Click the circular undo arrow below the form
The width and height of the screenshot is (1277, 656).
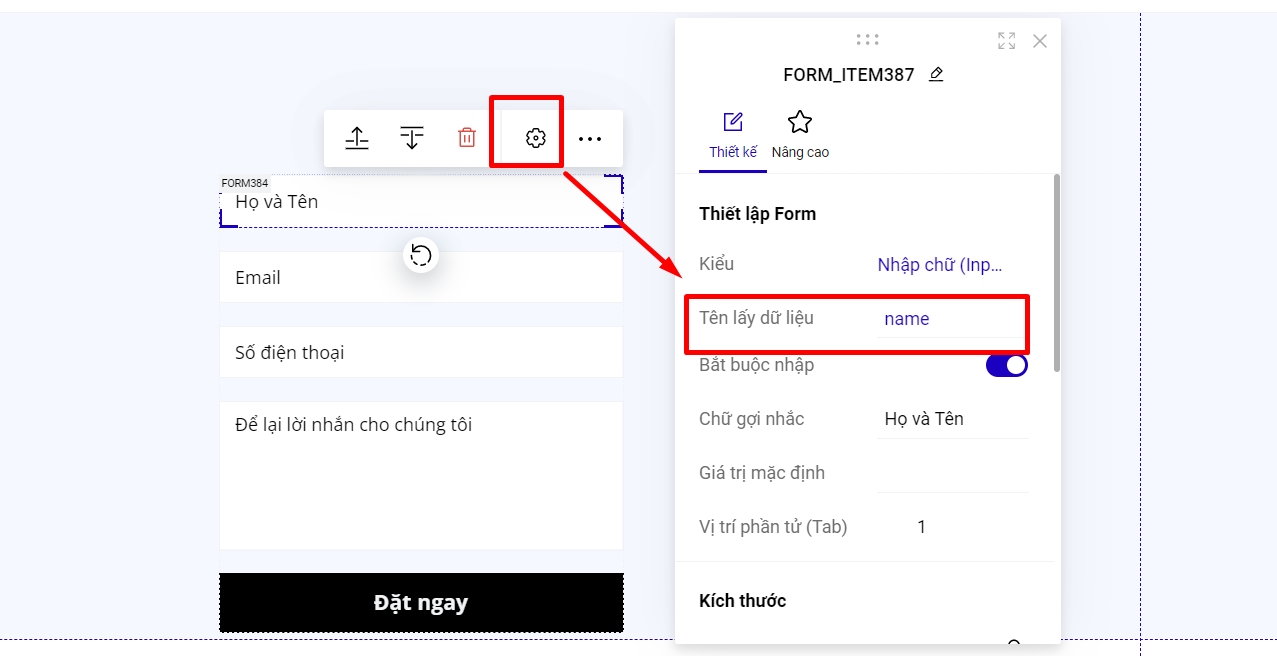point(421,256)
